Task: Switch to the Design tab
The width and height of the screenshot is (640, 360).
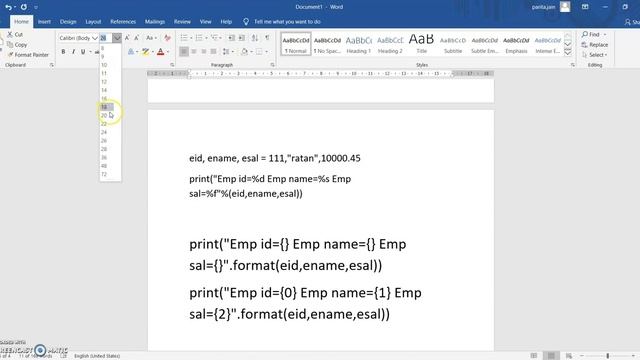Action: point(68,22)
